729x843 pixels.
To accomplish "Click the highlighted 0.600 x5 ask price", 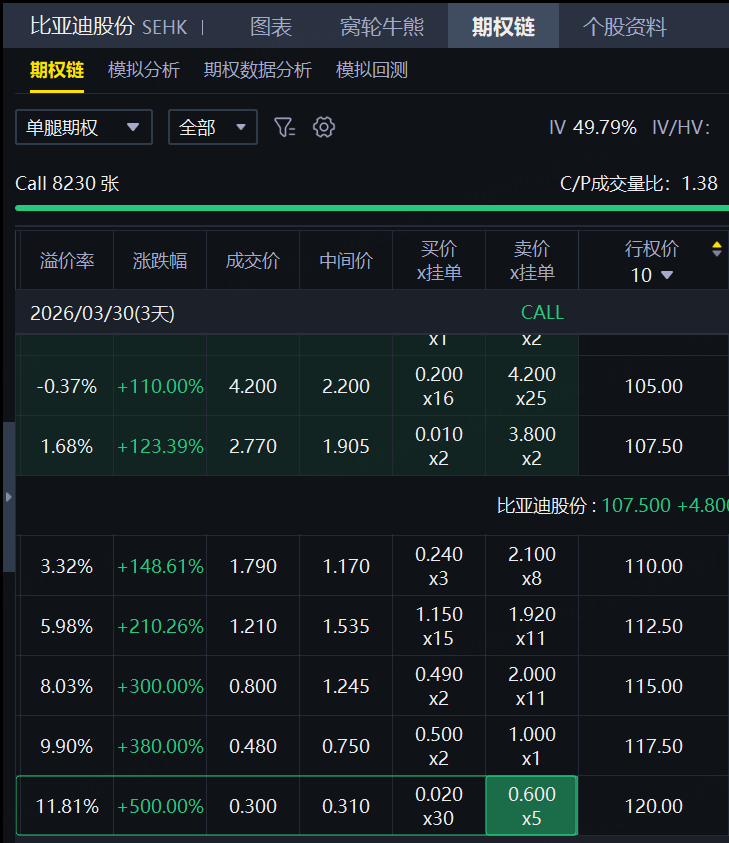I will click(531, 805).
